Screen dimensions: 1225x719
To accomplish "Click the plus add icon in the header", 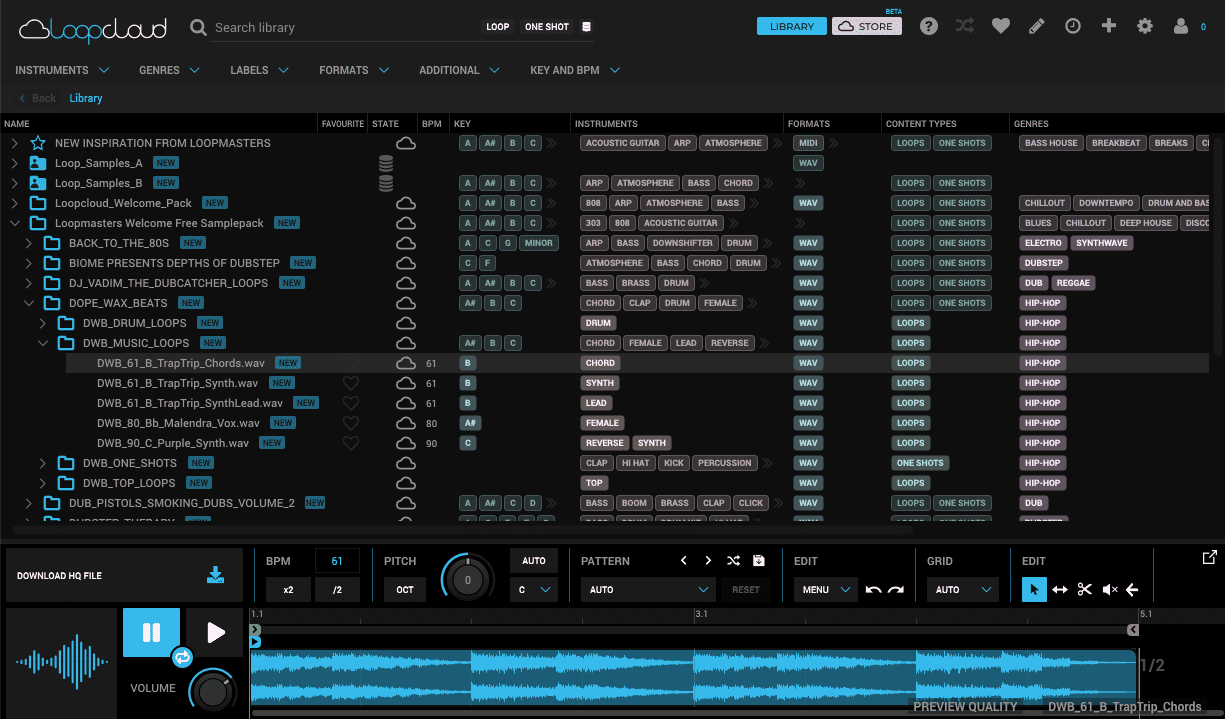I will [1109, 26].
